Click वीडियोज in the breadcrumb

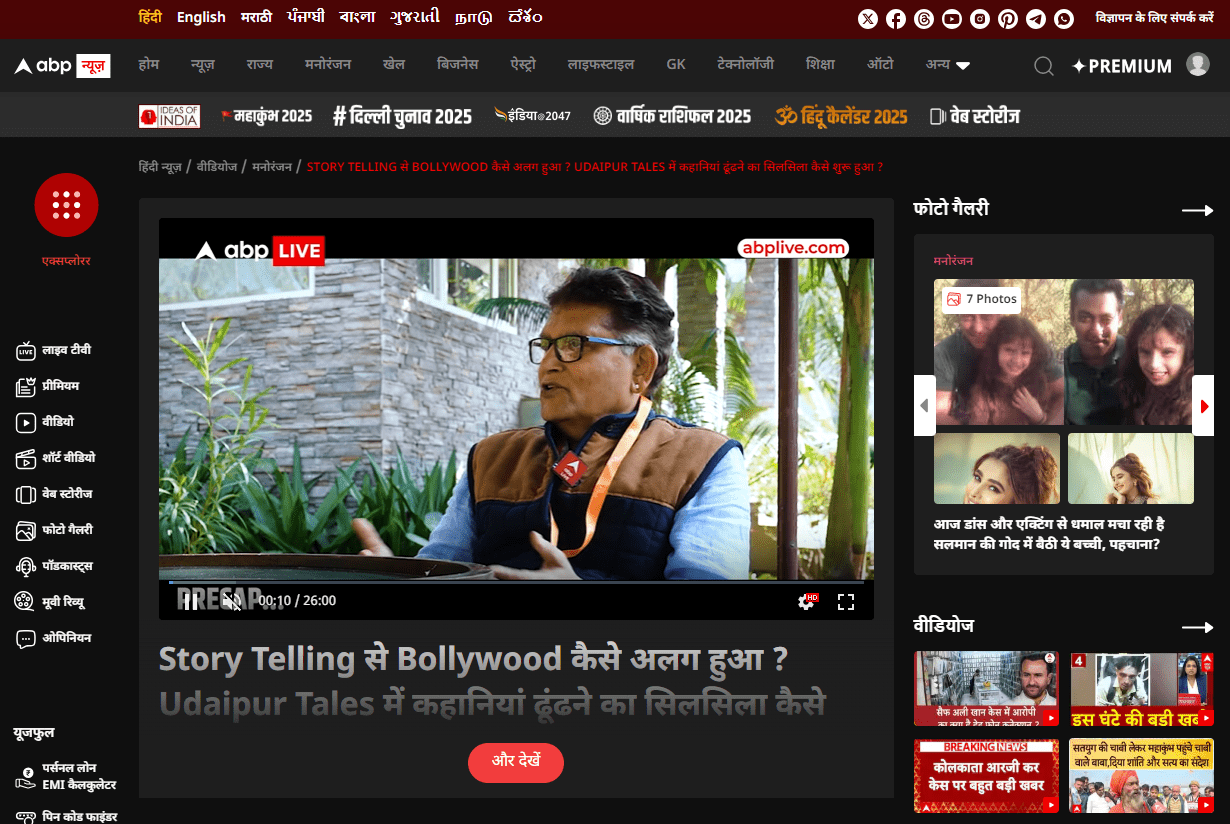(x=217, y=167)
